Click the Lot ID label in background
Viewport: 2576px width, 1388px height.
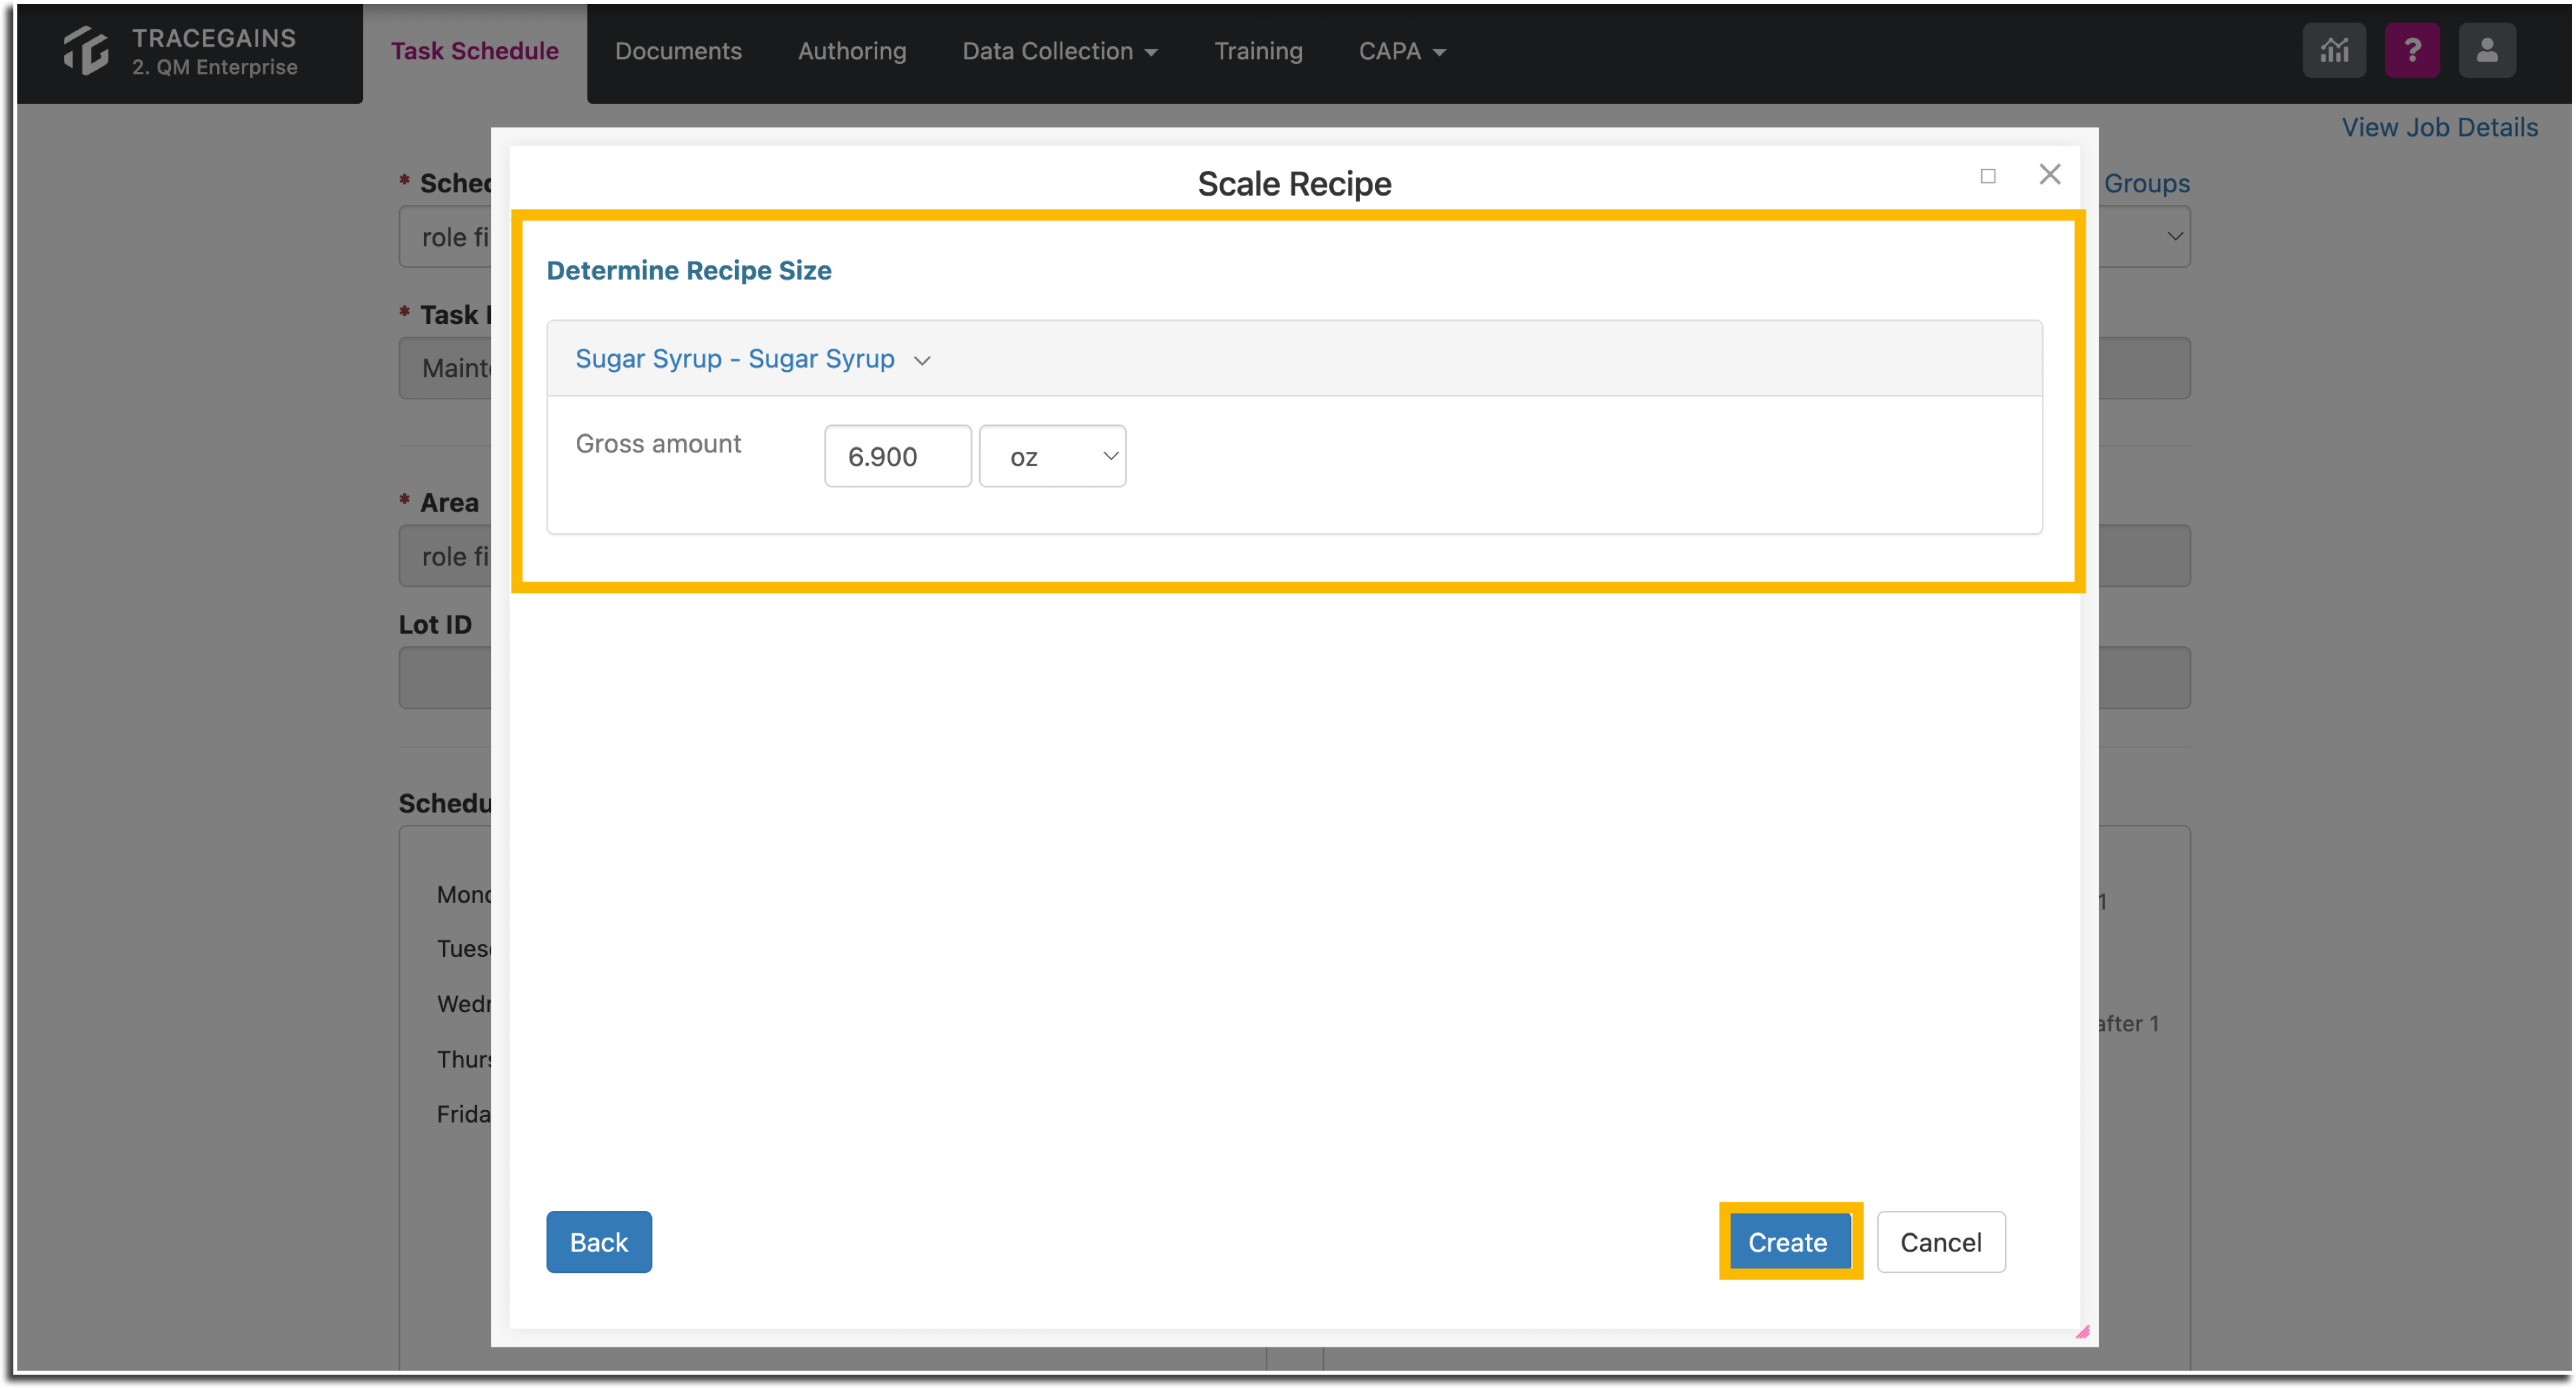click(x=435, y=625)
